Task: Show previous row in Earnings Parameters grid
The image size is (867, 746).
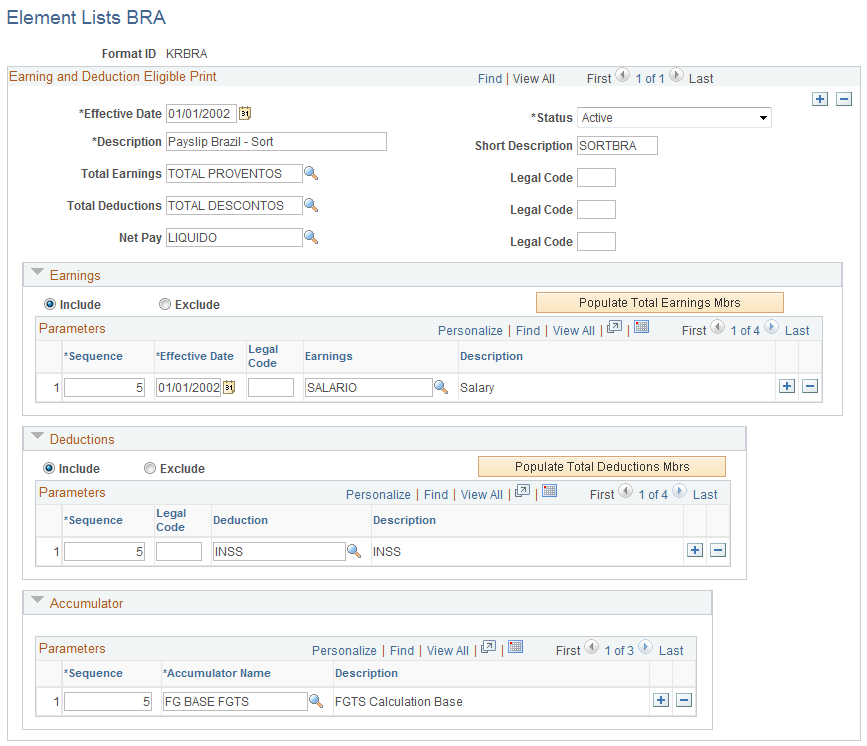Action: click(718, 327)
